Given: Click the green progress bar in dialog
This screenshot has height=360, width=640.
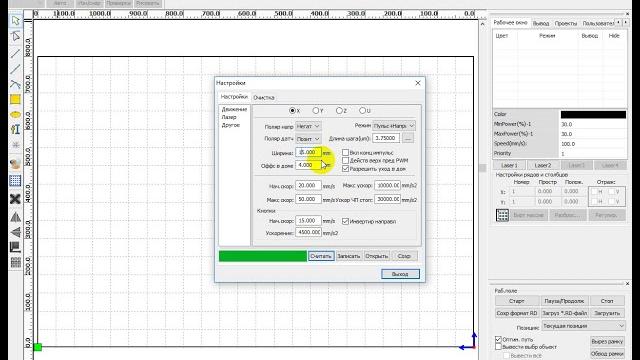Looking at the screenshot, I should (x=262, y=256).
